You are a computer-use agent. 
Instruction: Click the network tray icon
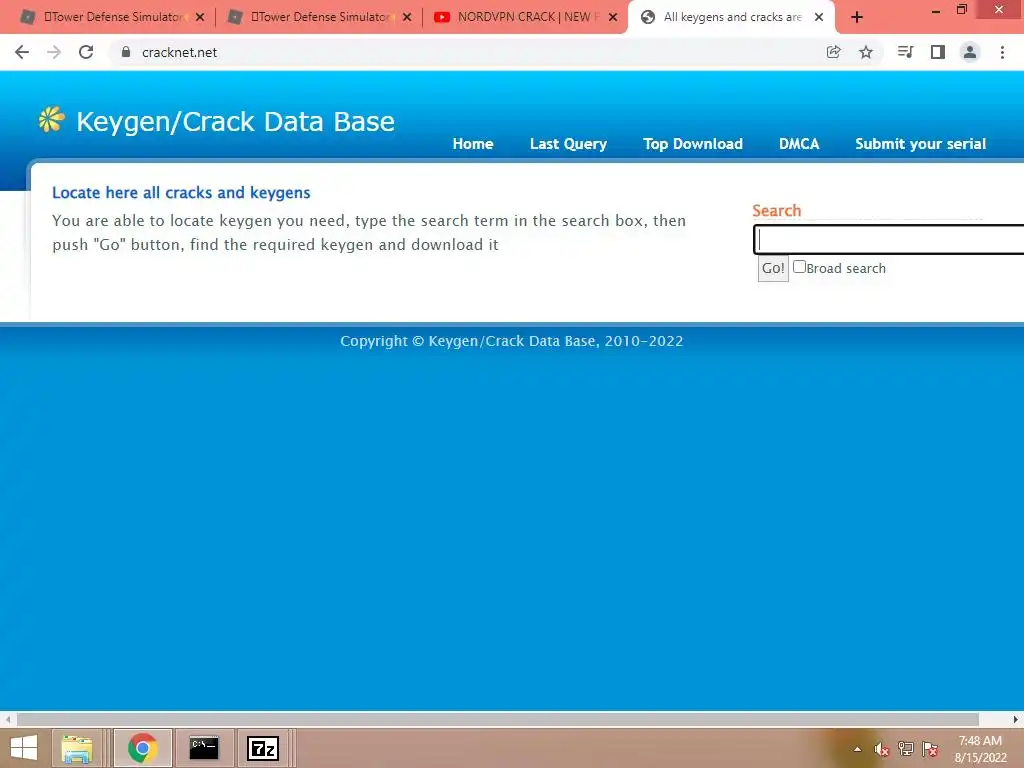pyautogui.click(x=906, y=749)
